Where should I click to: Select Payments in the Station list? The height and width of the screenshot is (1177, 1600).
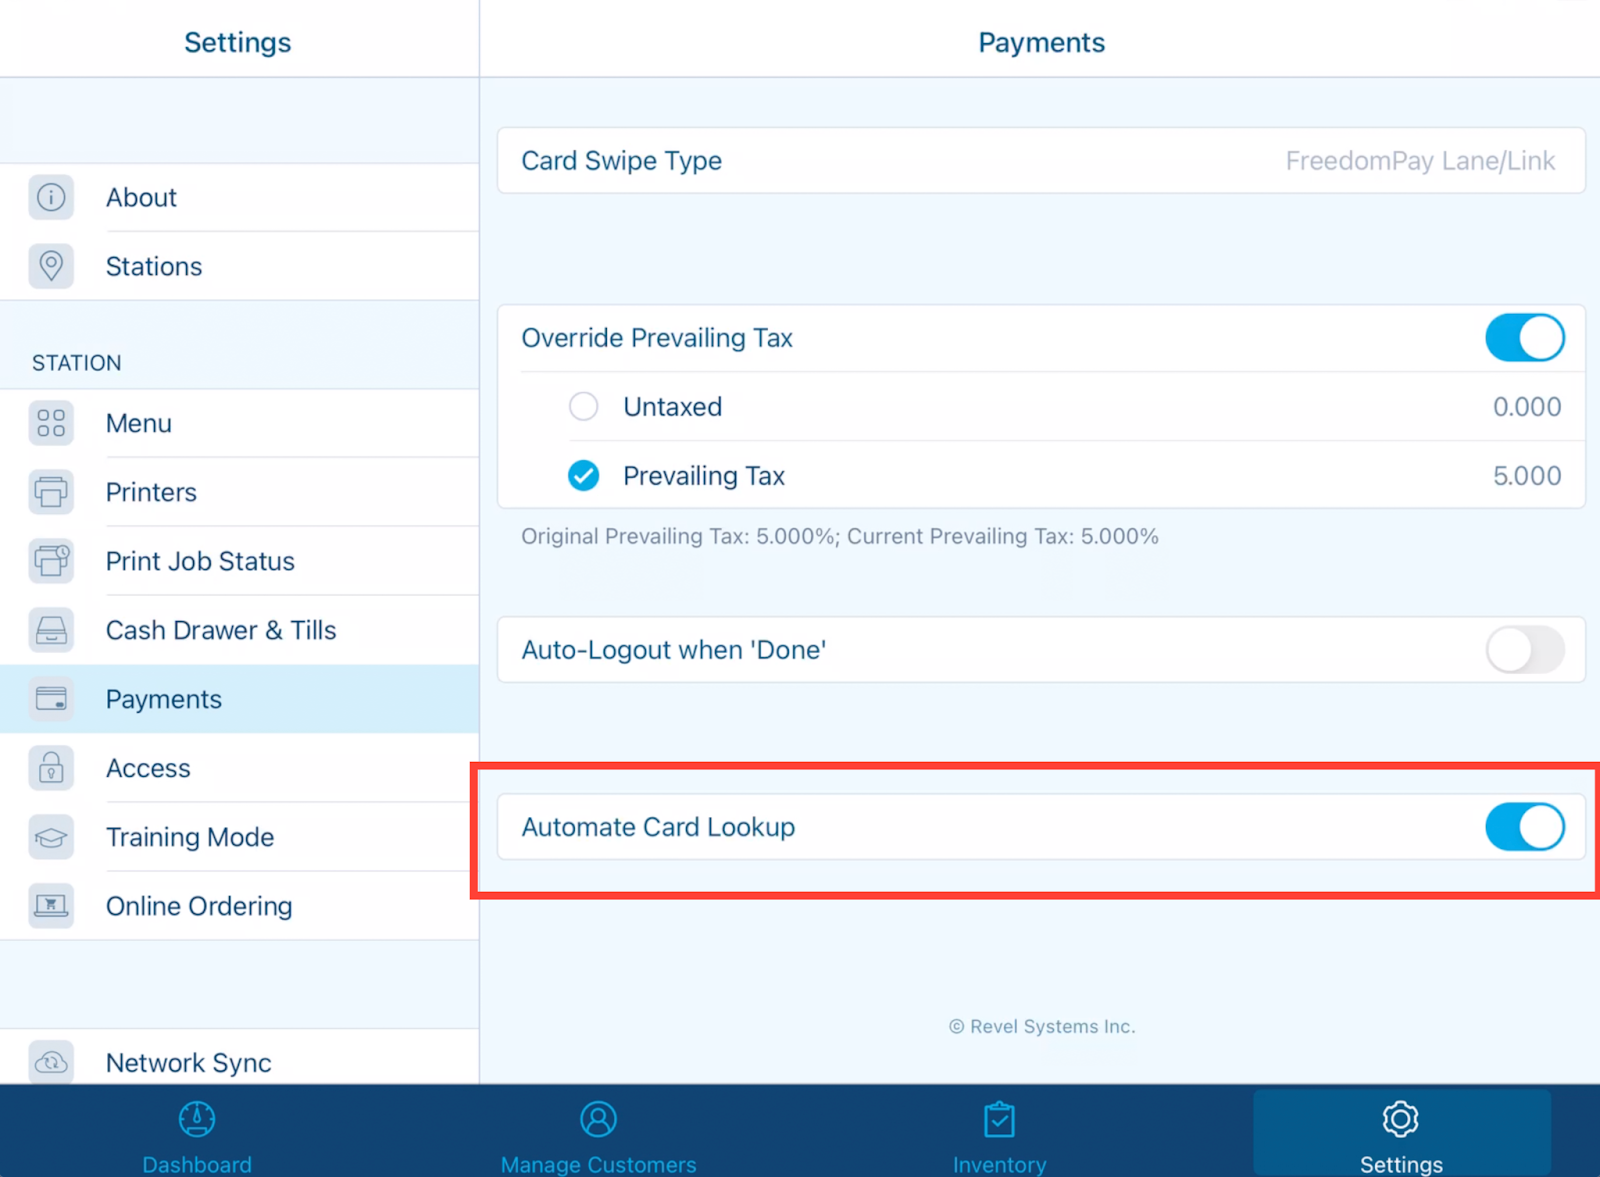pyautogui.click(x=163, y=699)
